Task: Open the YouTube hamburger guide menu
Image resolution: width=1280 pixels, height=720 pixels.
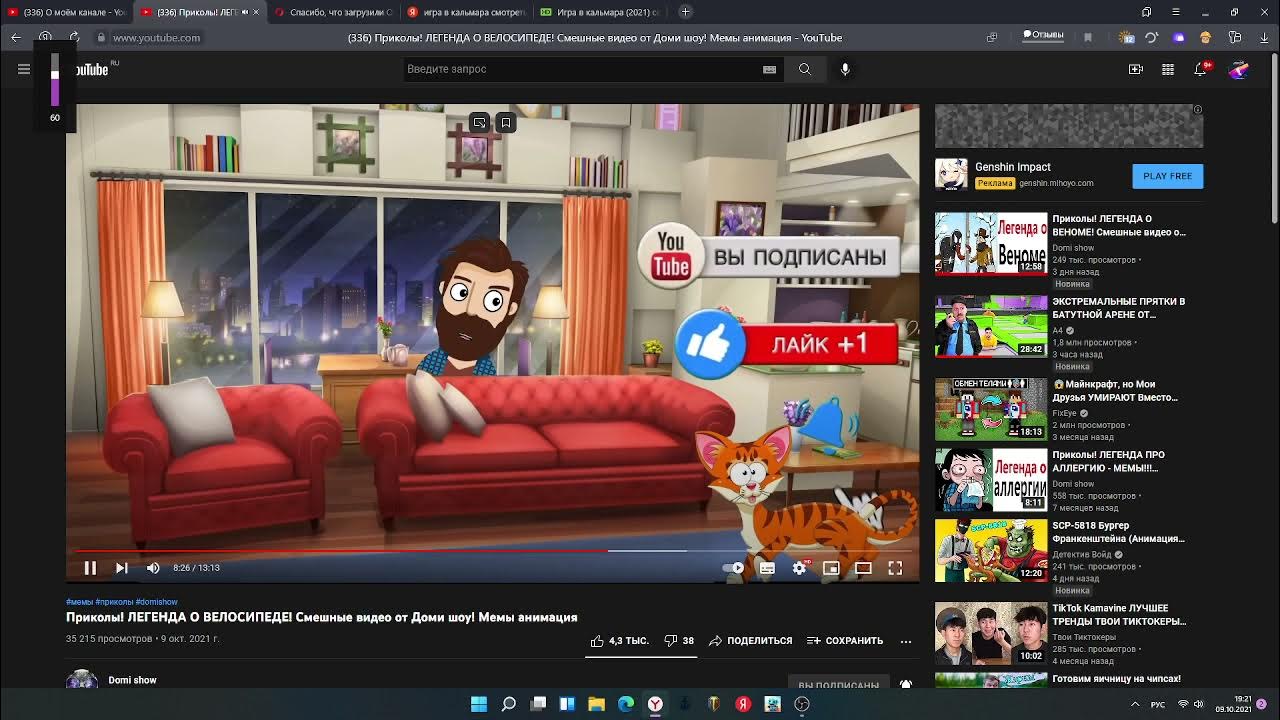Action: pos(24,69)
